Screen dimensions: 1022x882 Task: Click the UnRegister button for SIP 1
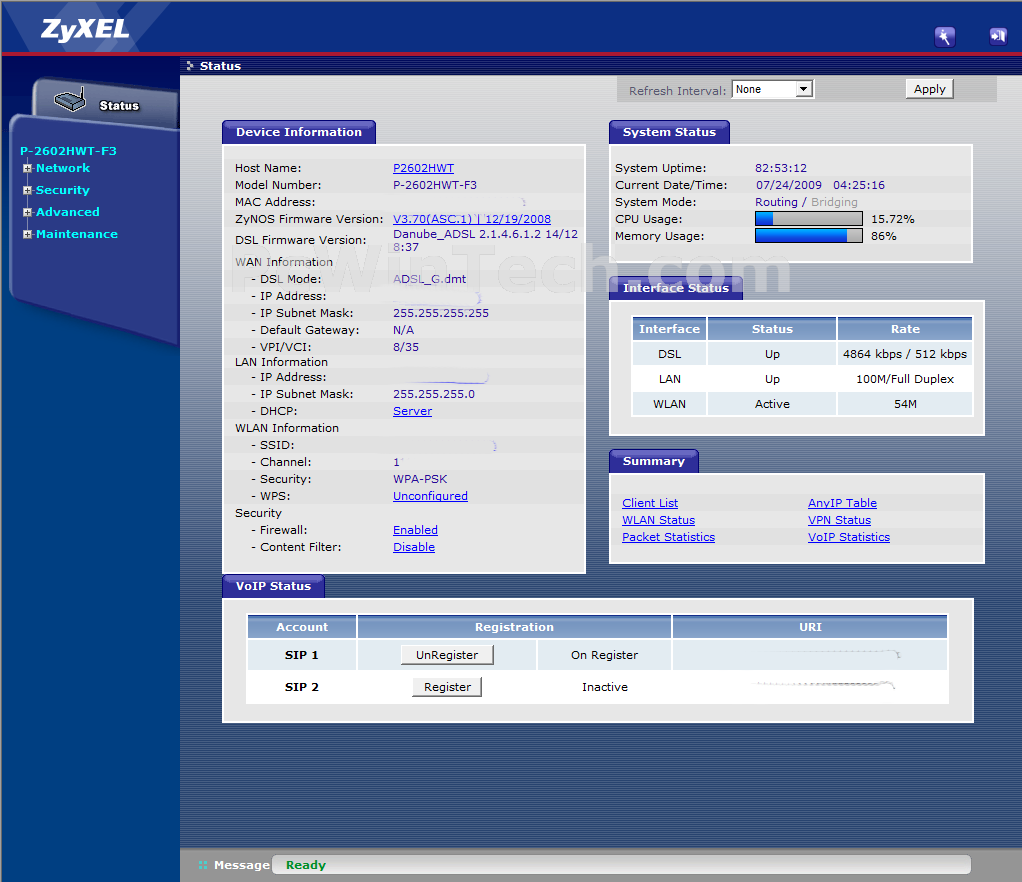(x=446, y=654)
